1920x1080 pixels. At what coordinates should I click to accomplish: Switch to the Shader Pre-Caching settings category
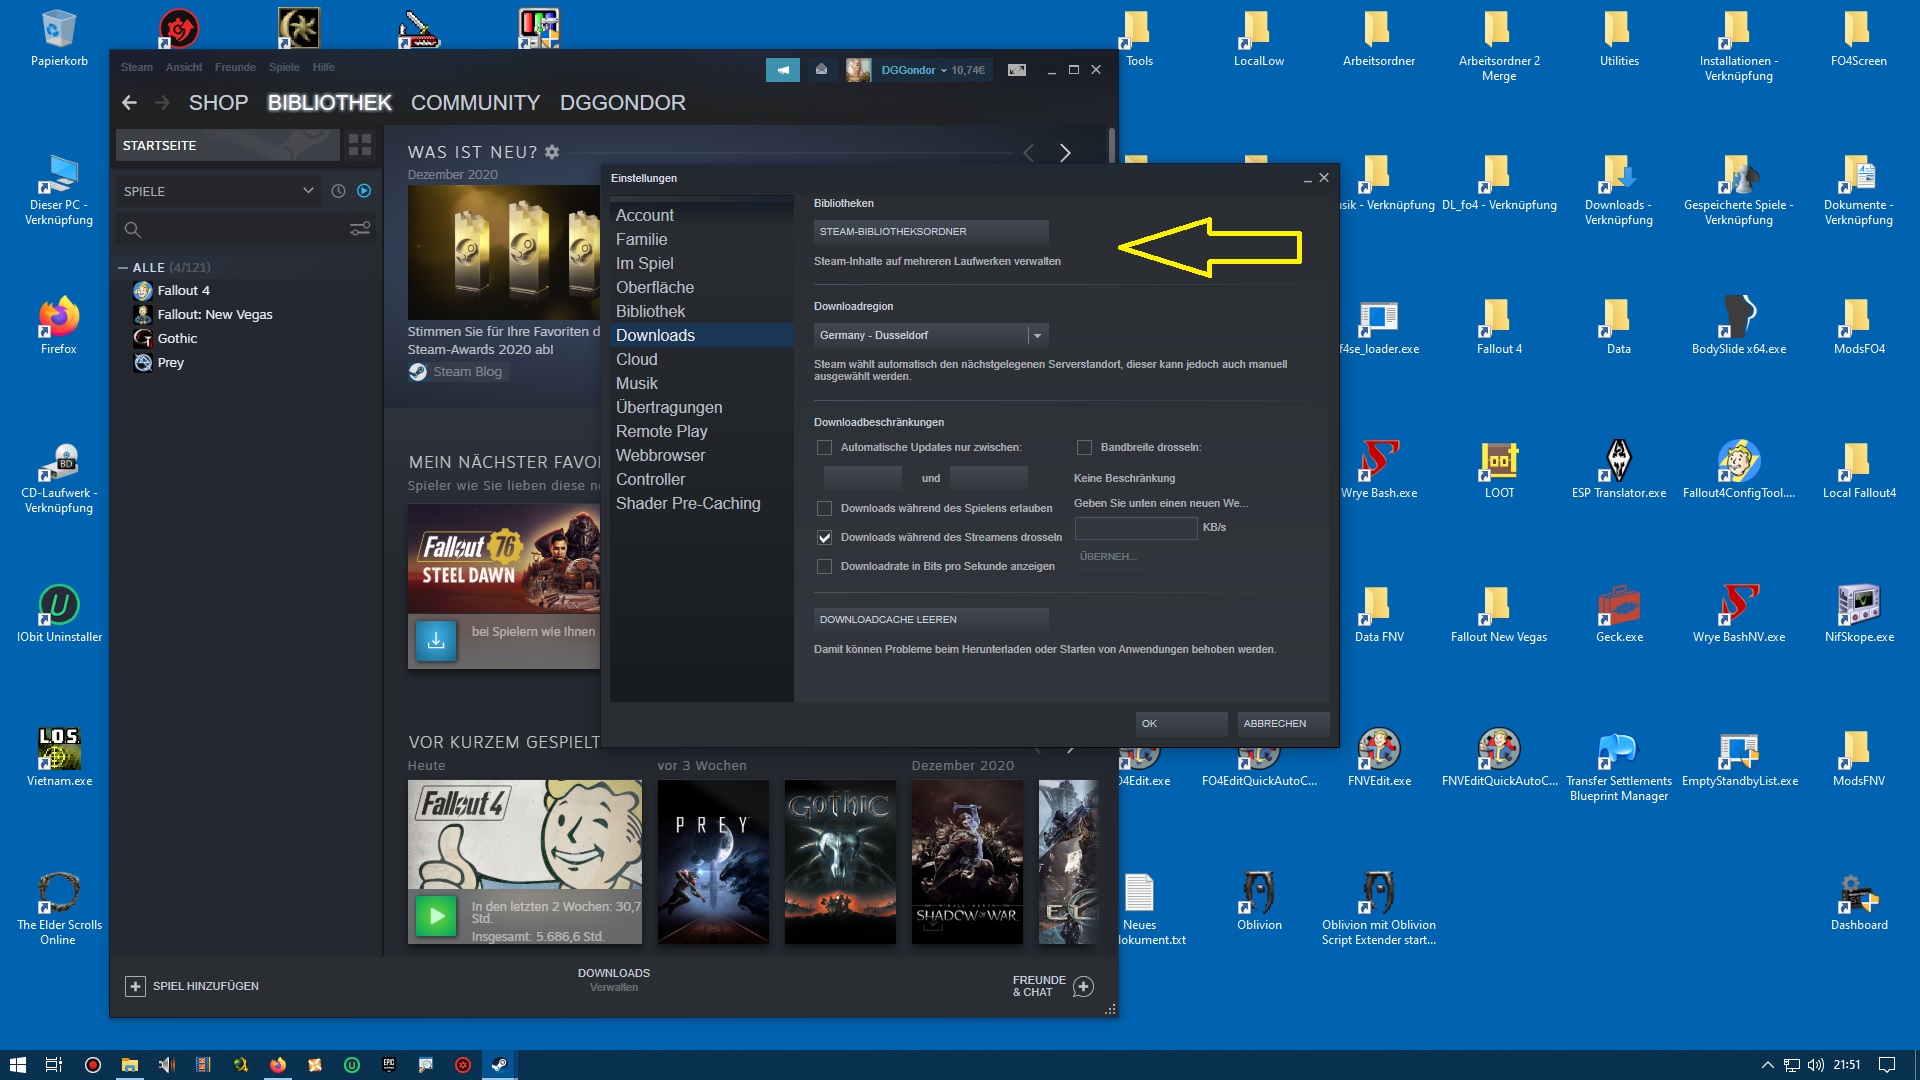click(688, 503)
